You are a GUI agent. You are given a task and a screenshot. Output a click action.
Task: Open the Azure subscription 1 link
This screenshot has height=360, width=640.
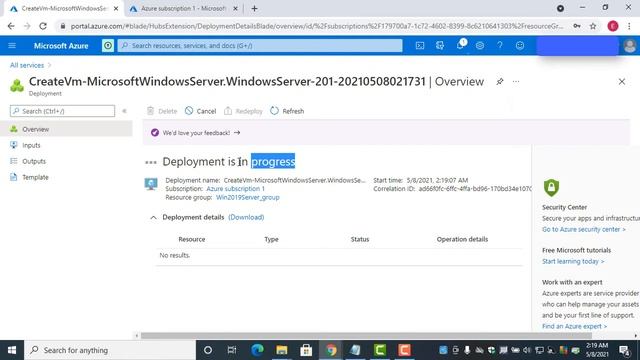(236, 189)
